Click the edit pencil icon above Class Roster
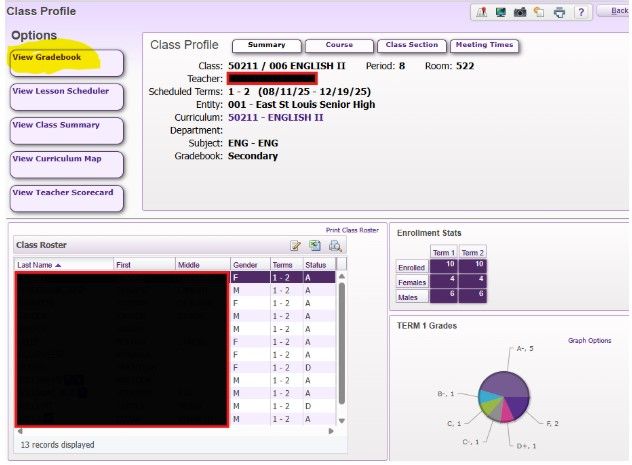632x465 pixels. [296, 246]
